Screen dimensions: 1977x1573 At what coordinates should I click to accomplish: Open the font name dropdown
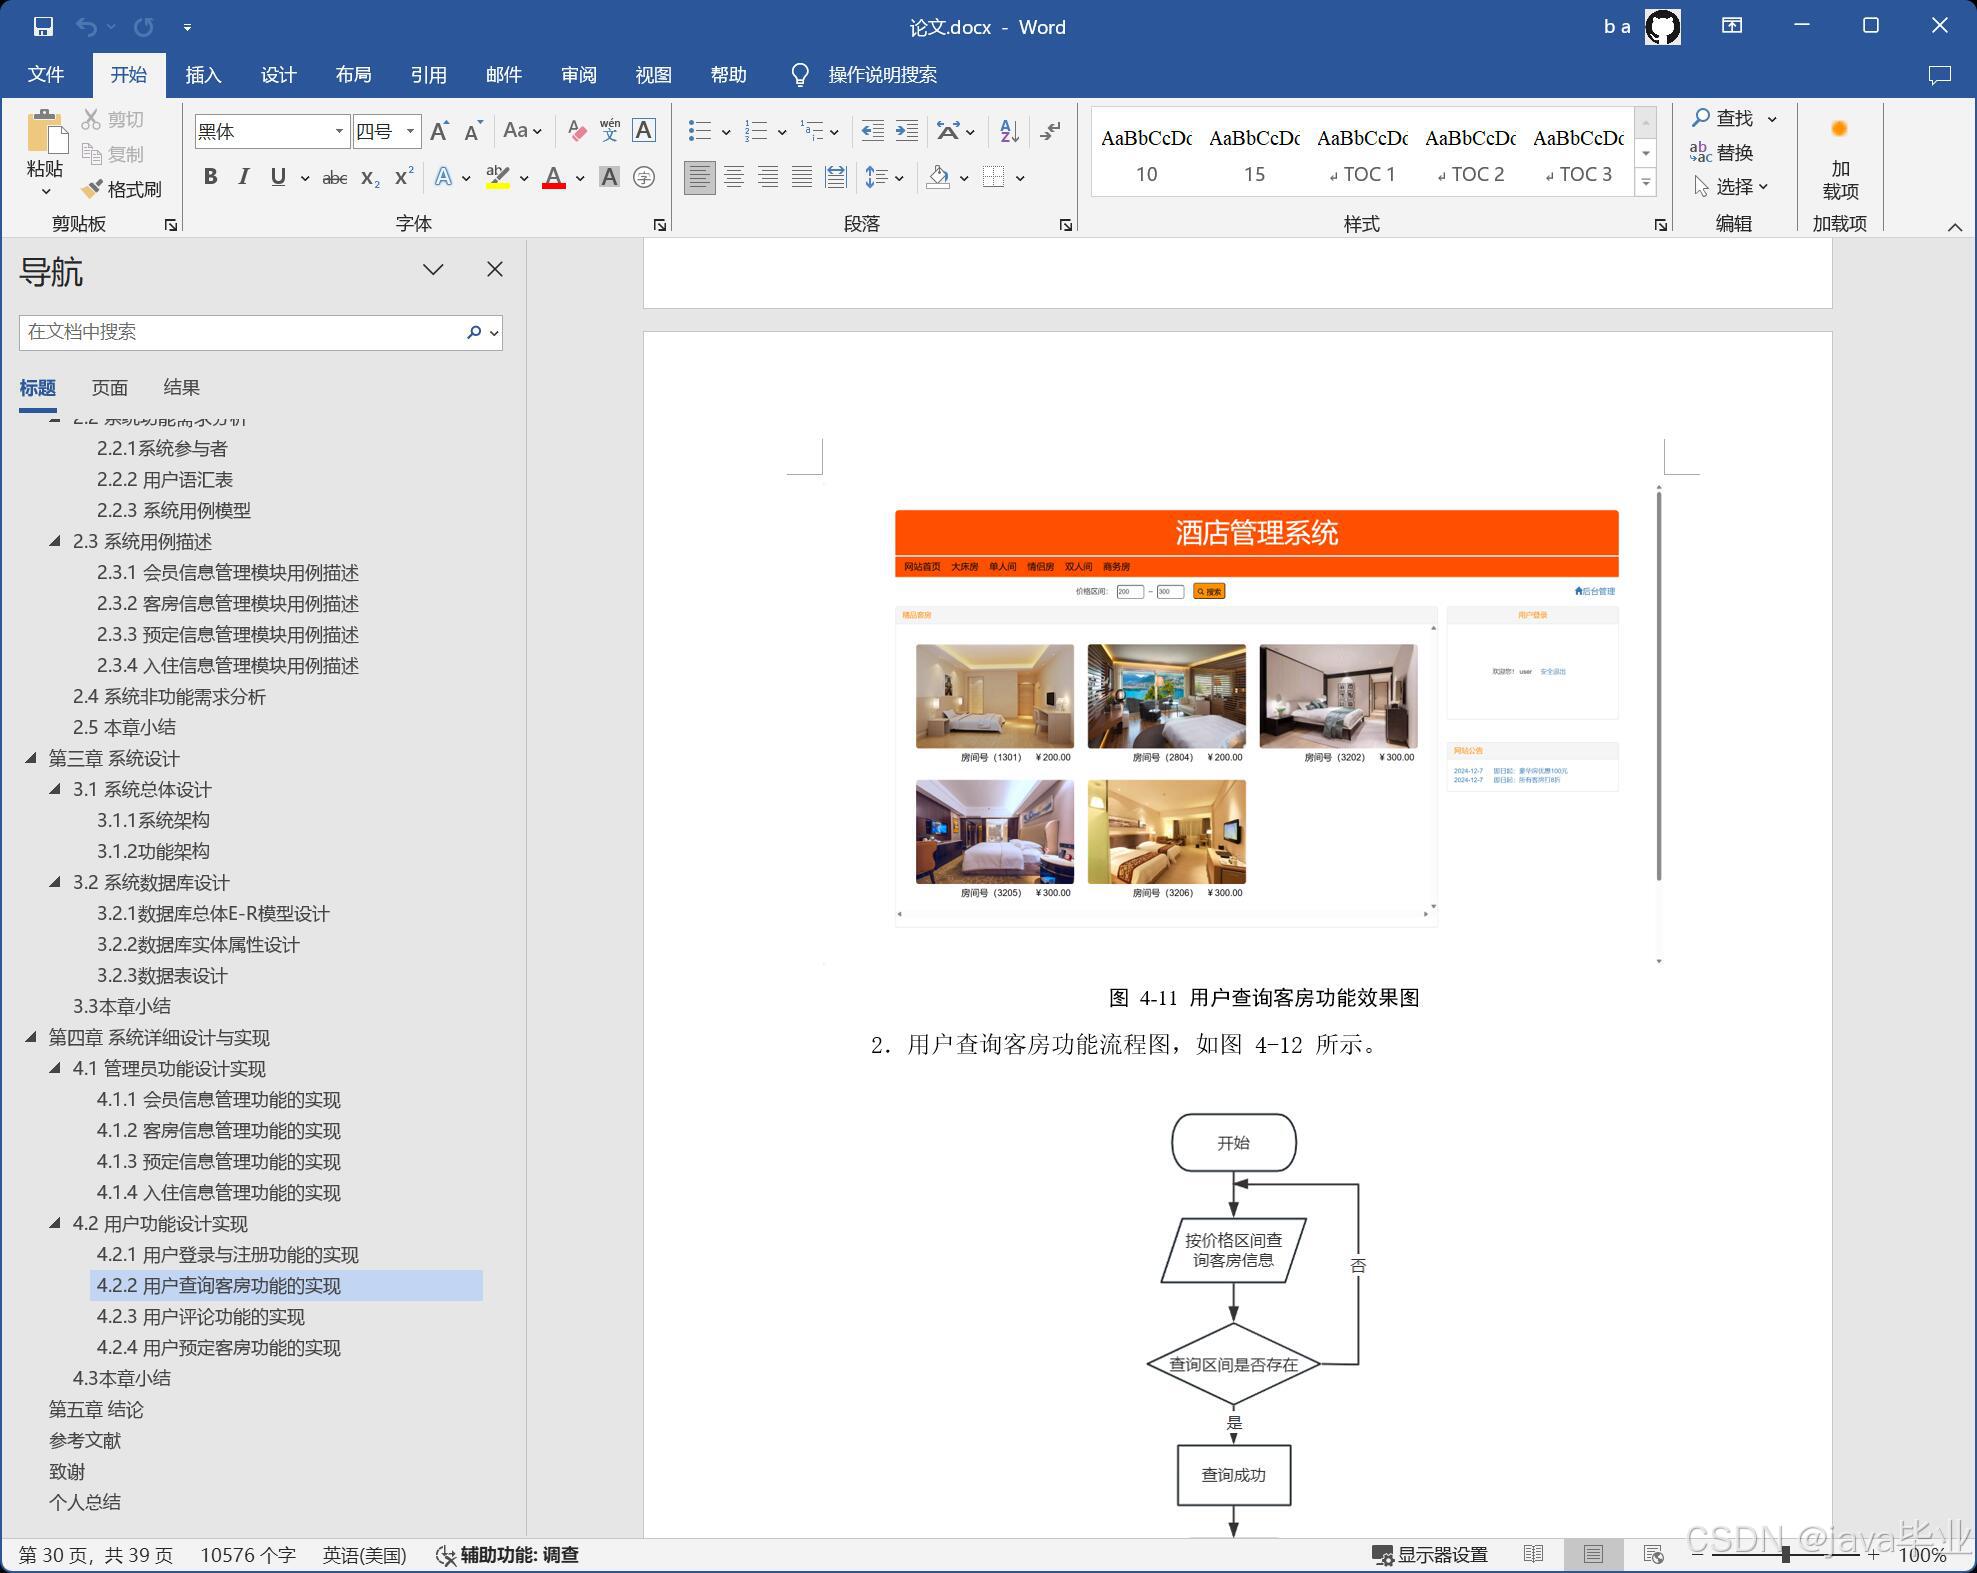[339, 131]
